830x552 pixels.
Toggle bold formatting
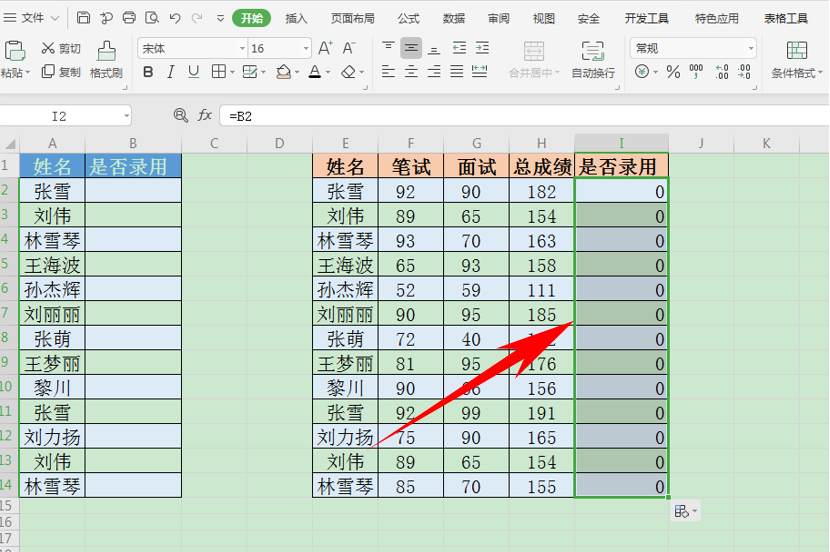pyautogui.click(x=148, y=72)
